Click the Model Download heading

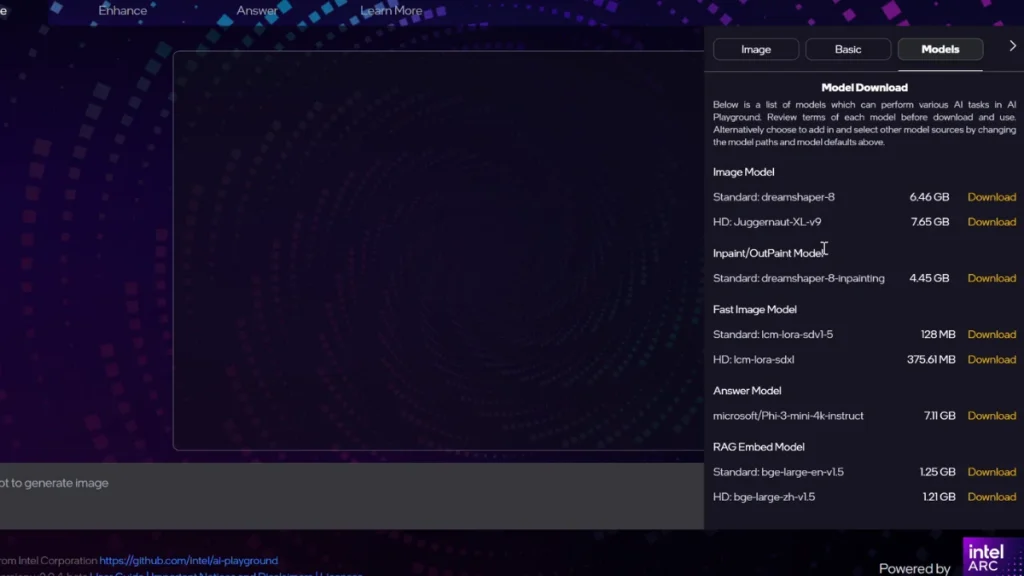(x=864, y=88)
